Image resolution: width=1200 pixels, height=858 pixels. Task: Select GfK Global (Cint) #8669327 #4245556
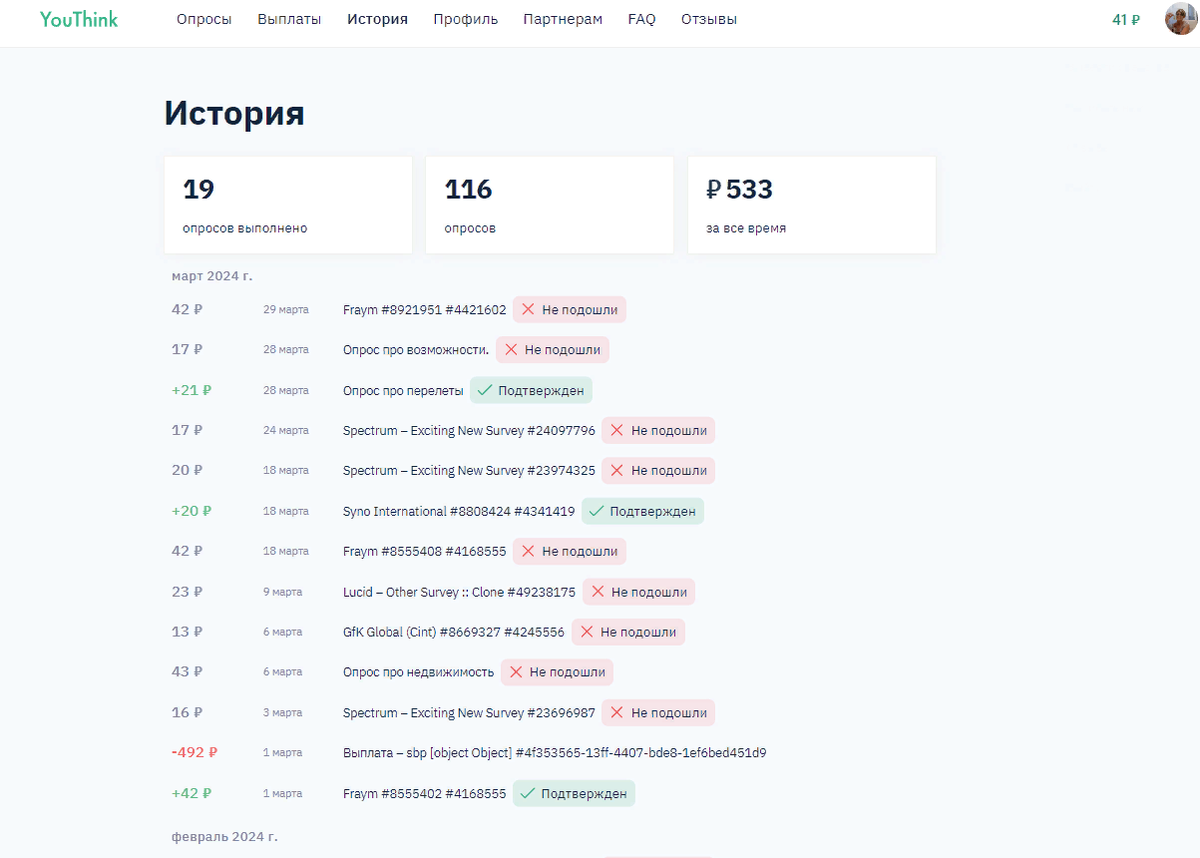(454, 632)
